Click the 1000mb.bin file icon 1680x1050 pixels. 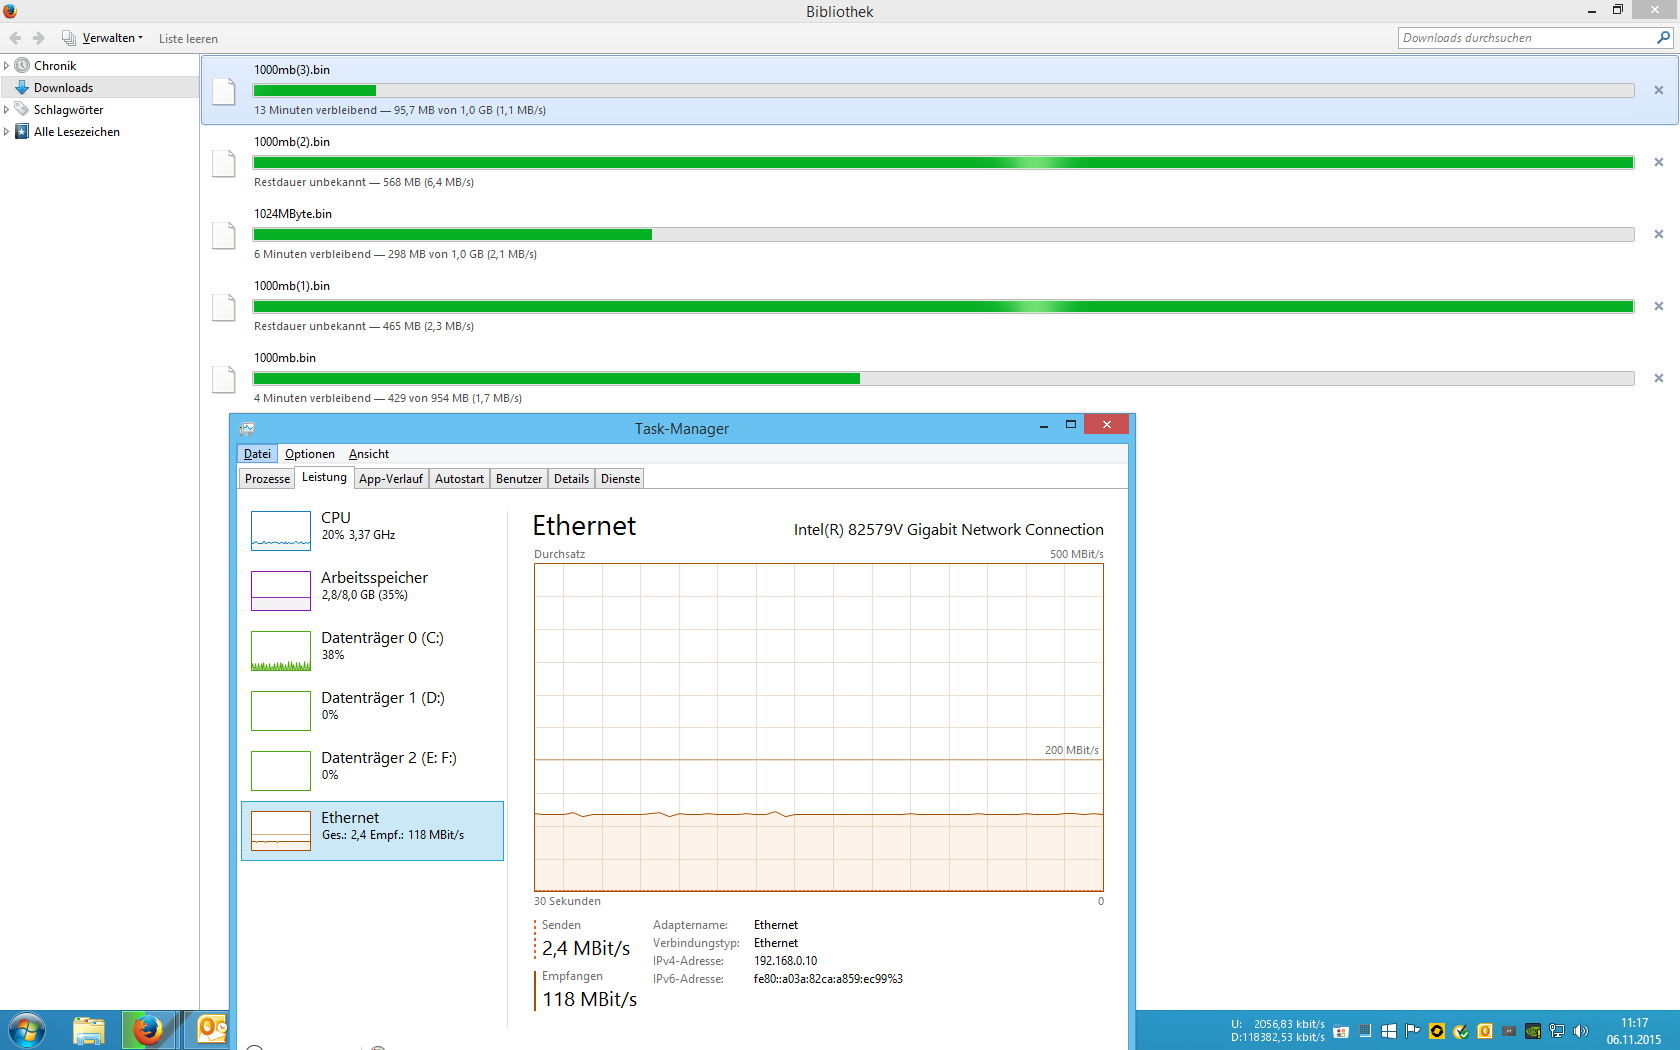pos(224,379)
